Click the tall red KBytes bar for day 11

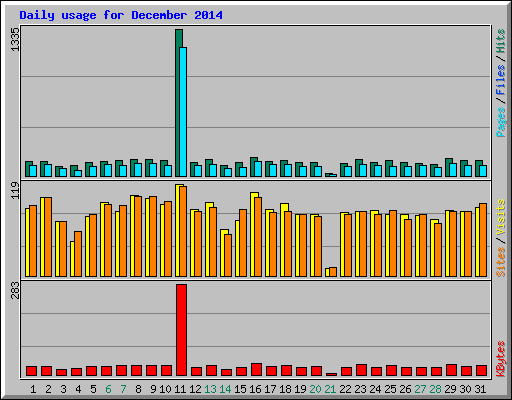coord(181,330)
